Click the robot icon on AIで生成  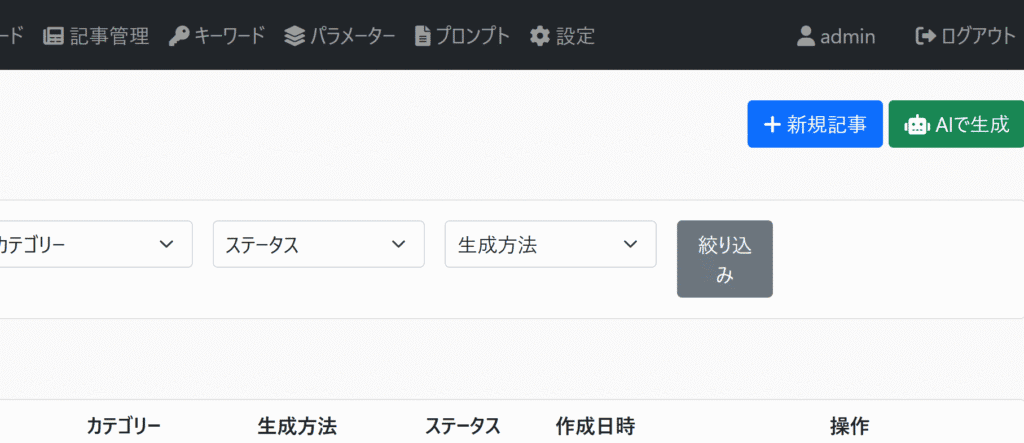(915, 124)
